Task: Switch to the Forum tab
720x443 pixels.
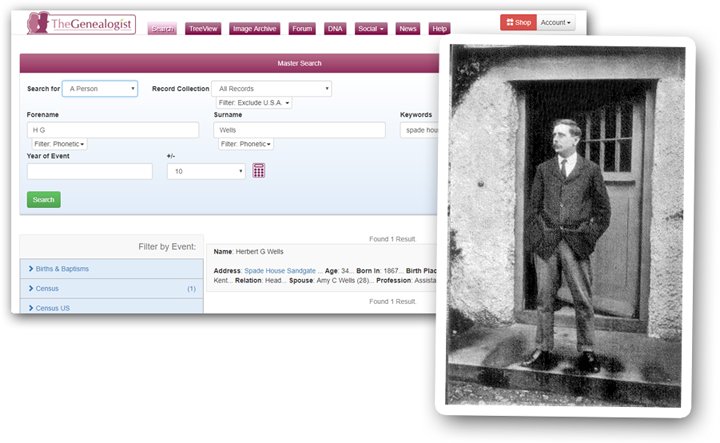Action: click(x=302, y=28)
